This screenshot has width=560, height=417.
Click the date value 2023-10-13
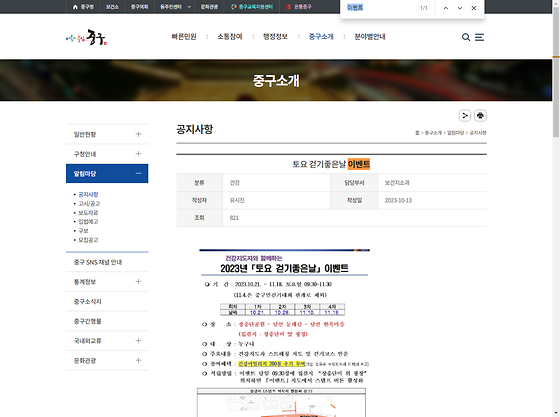coord(398,200)
